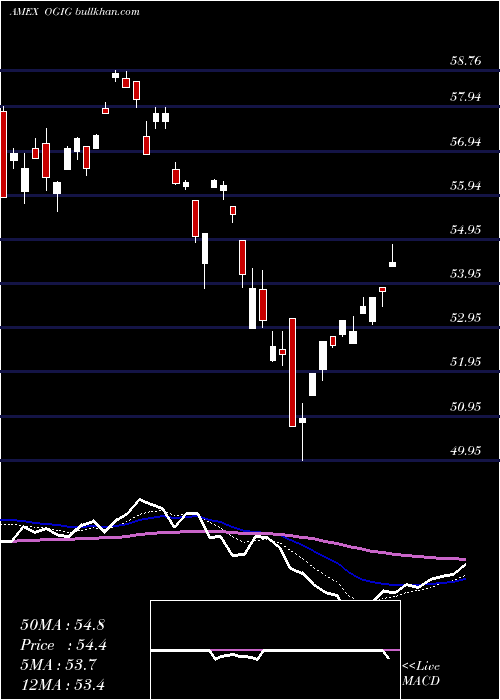
Task: Click the 58.76 price level label
Action: (x=466, y=60)
